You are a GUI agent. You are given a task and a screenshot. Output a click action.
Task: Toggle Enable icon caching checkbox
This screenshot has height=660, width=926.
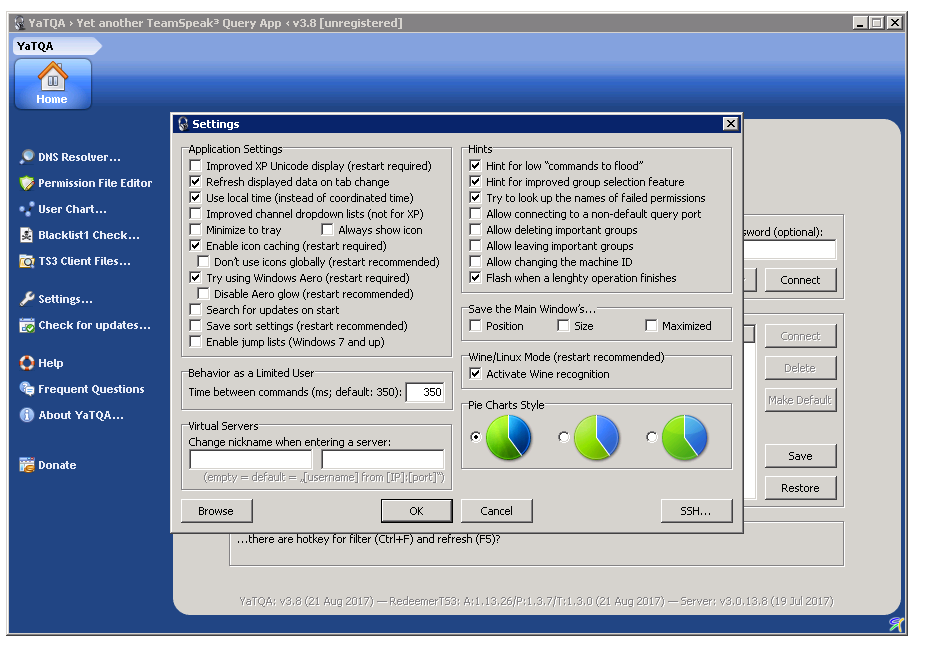point(195,246)
